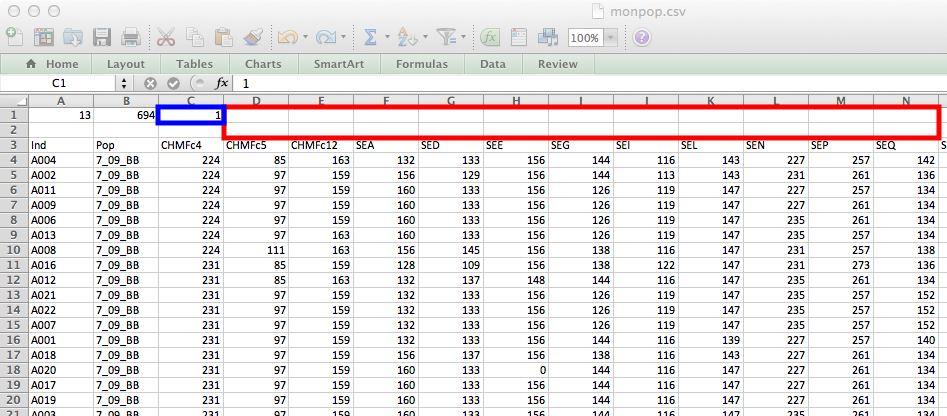The width and height of the screenshot is (947, 416).
Task: Expand the Undo history dropdown arrow
Action: pos(303,38)
